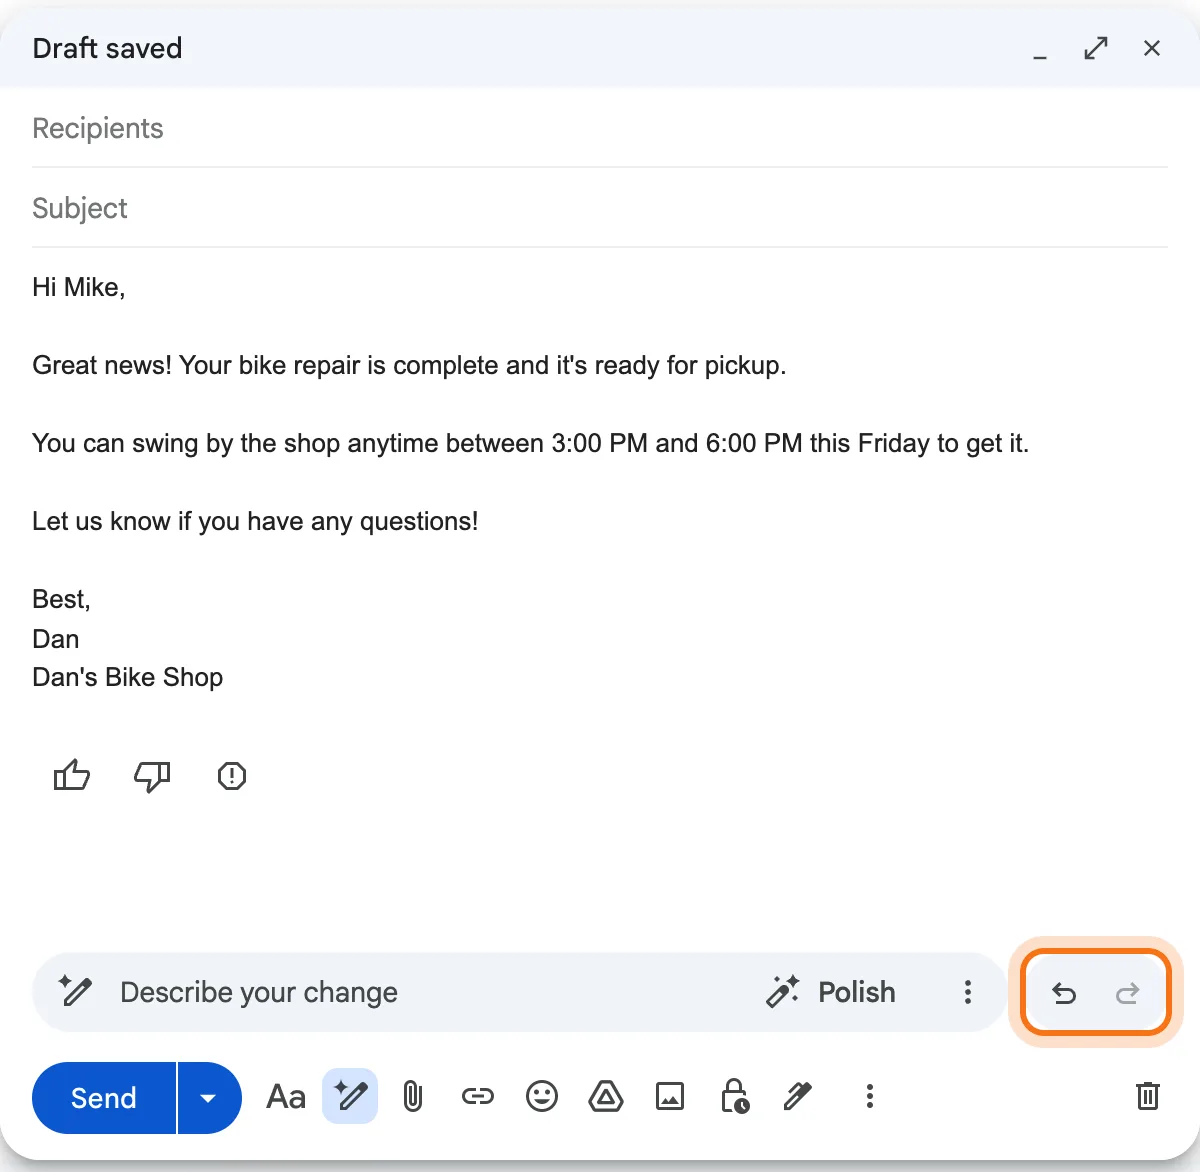Toggle confidential mode lock icon
Screen dimensions: 1200x1172
pos(735,1096)
